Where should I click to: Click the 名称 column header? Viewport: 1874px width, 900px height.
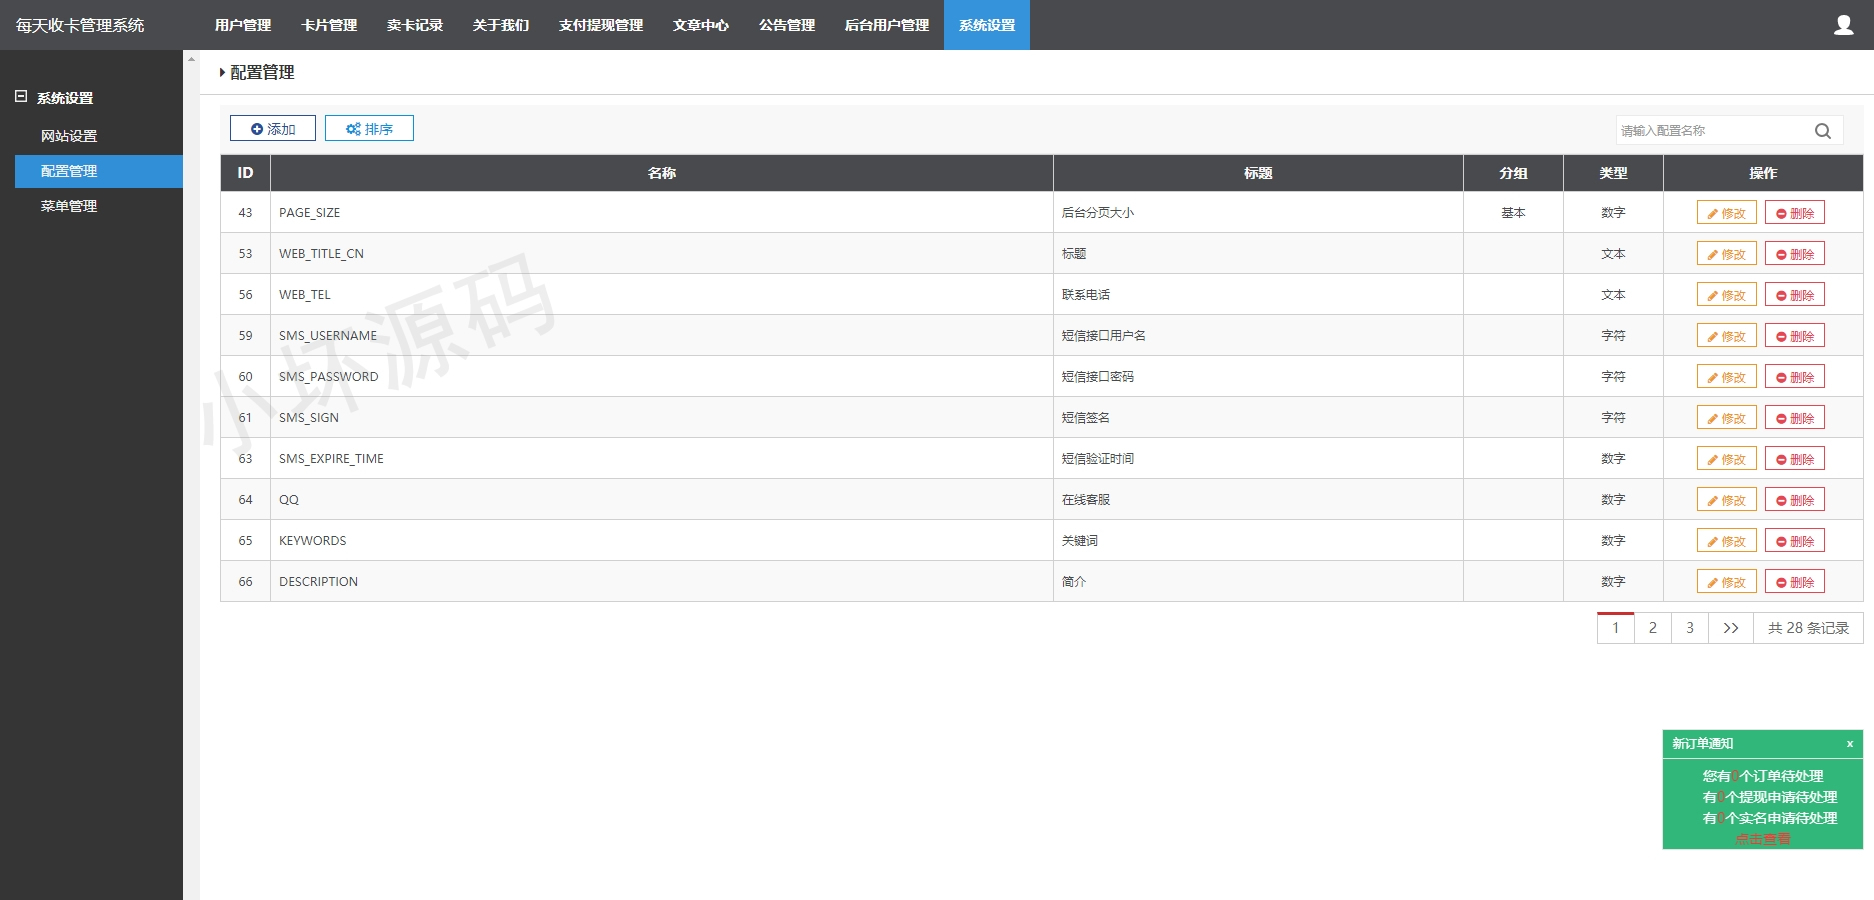[662, 173]
